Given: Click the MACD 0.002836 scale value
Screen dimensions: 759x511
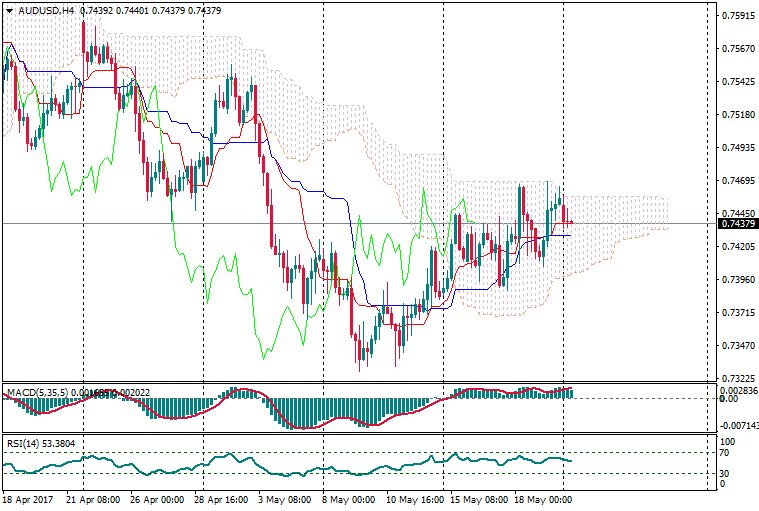Looking at the screenshot, I should [x=739, y=390].
